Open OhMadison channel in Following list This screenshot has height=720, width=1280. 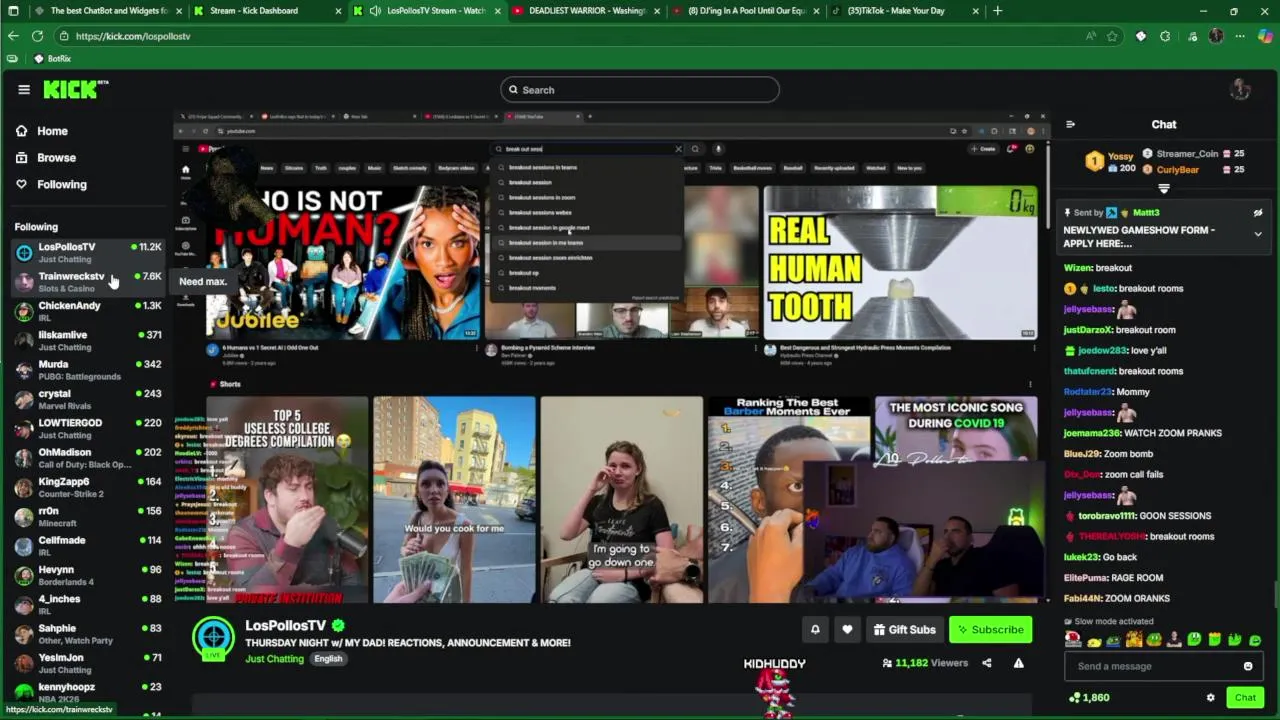click(x=88, y=458)
